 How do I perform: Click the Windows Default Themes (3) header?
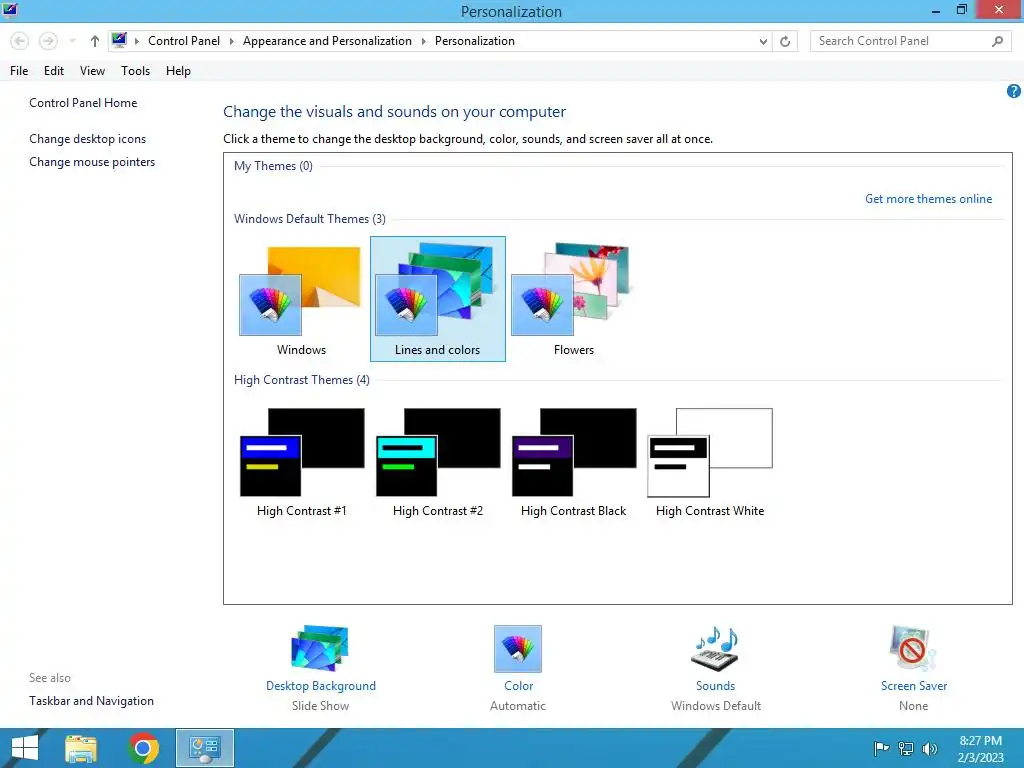click(310, 219)
